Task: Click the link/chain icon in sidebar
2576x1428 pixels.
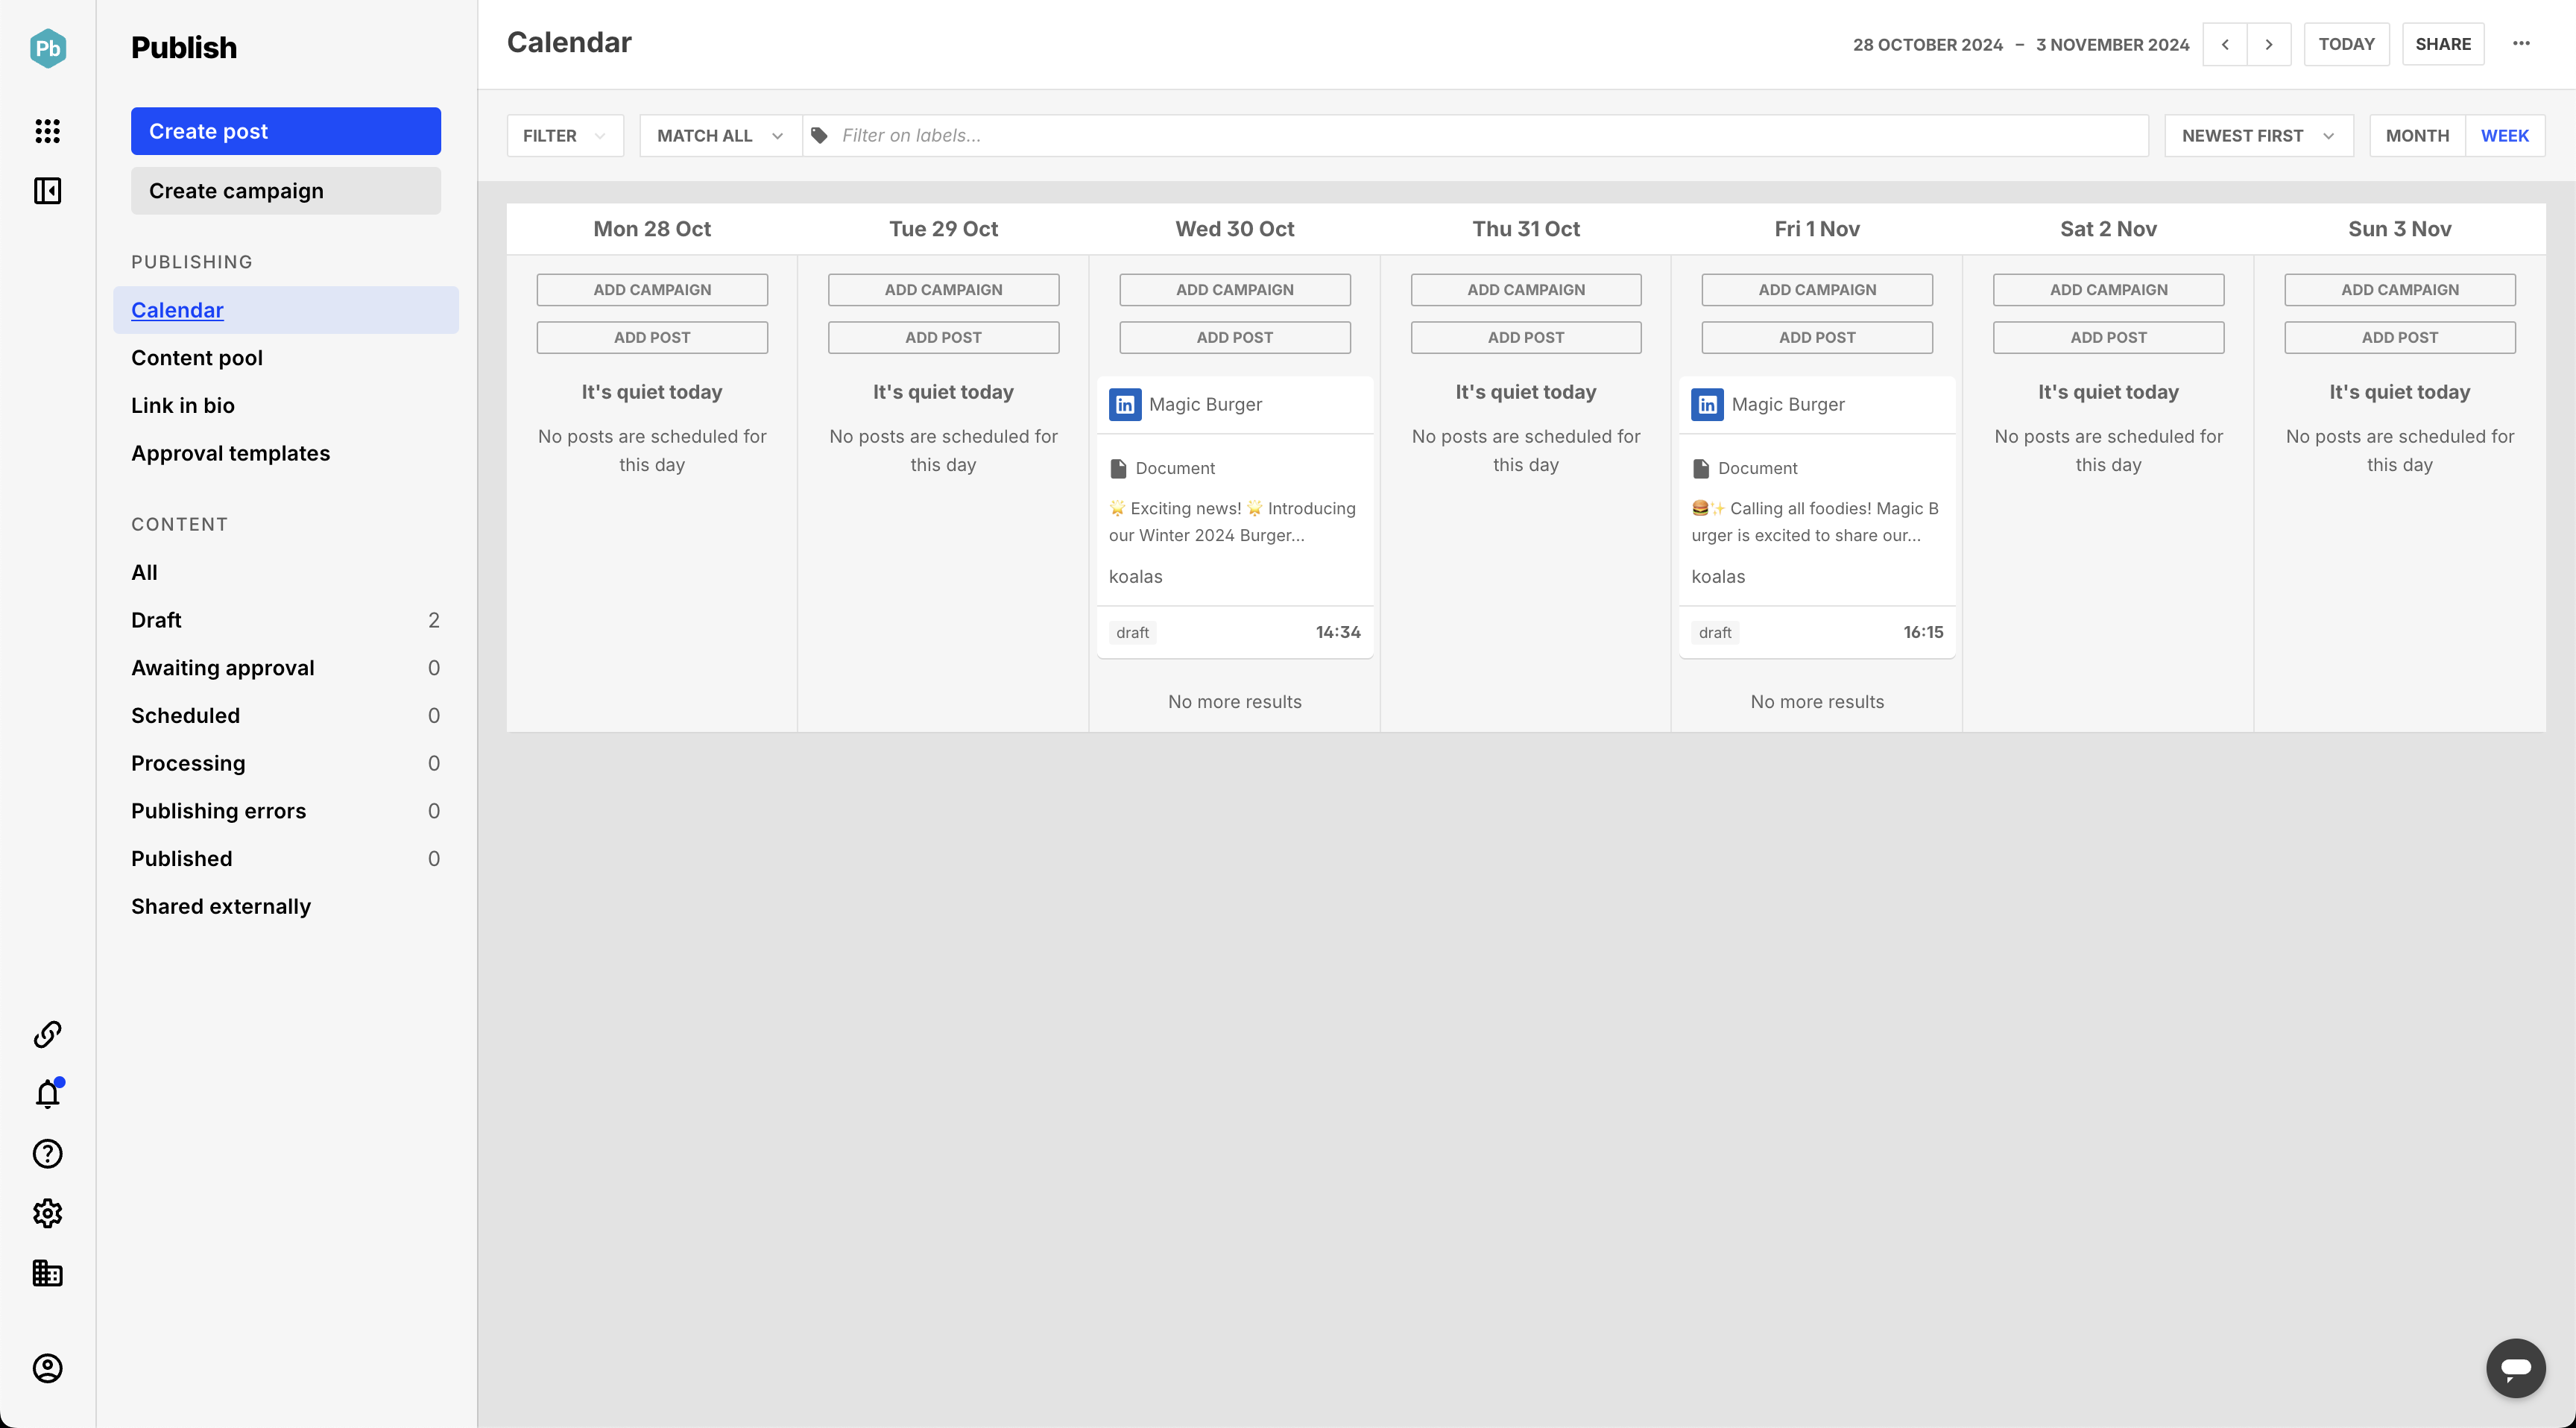Action: [48, 1034]
